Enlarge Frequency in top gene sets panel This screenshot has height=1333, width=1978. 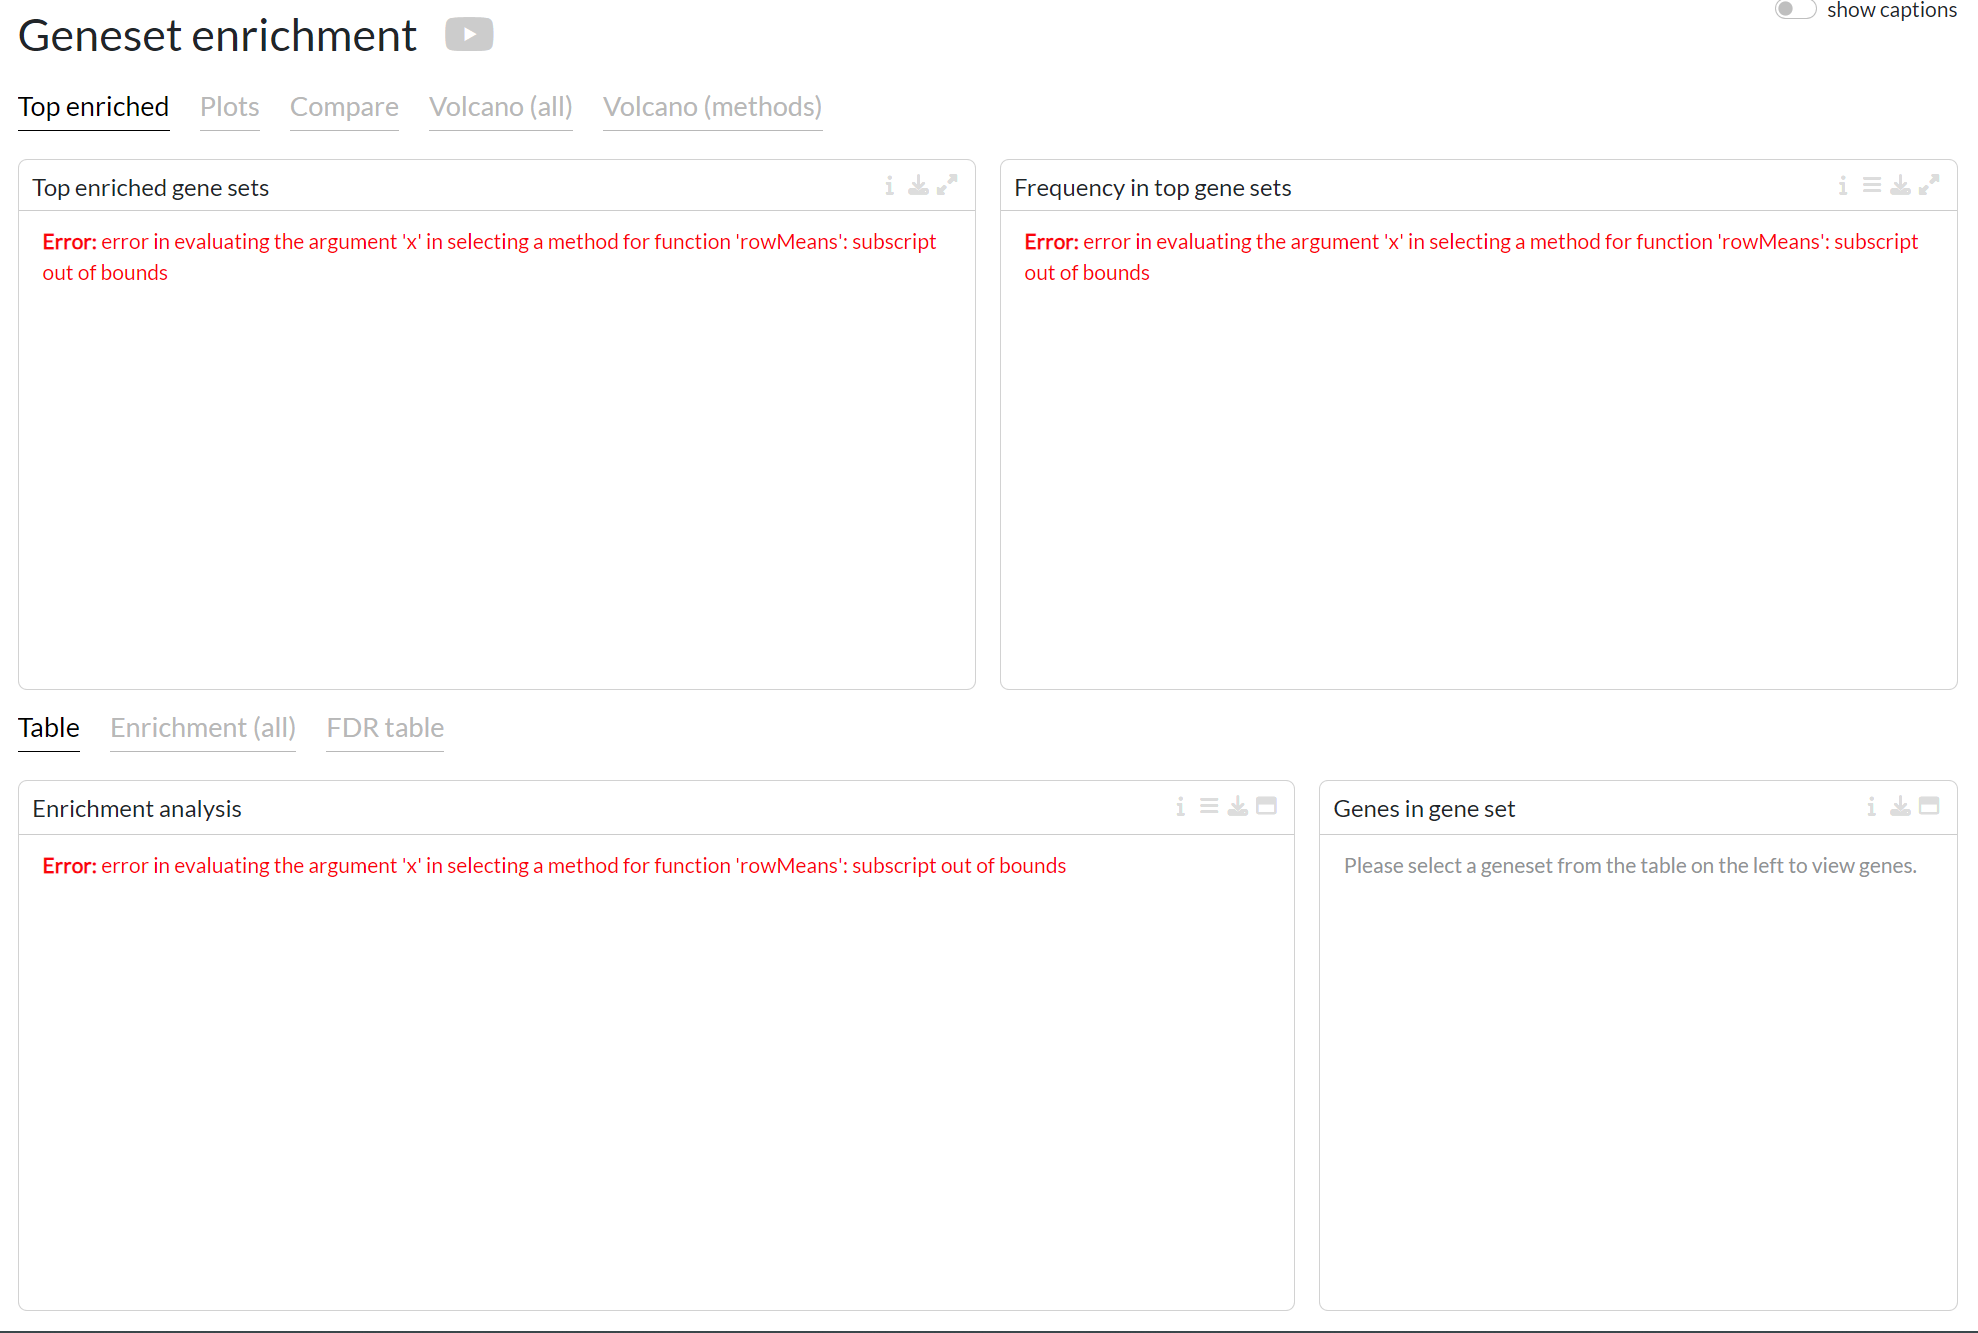1930,185
